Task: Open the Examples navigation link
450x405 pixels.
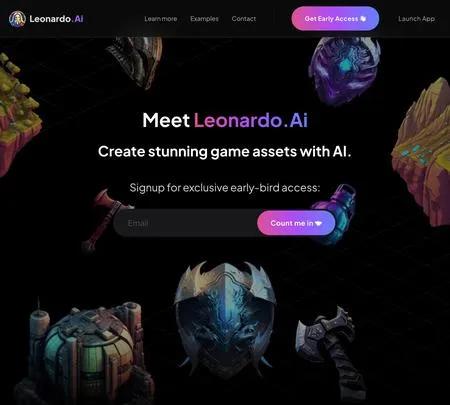Action: pyautogui.click(x=204, y=19)
